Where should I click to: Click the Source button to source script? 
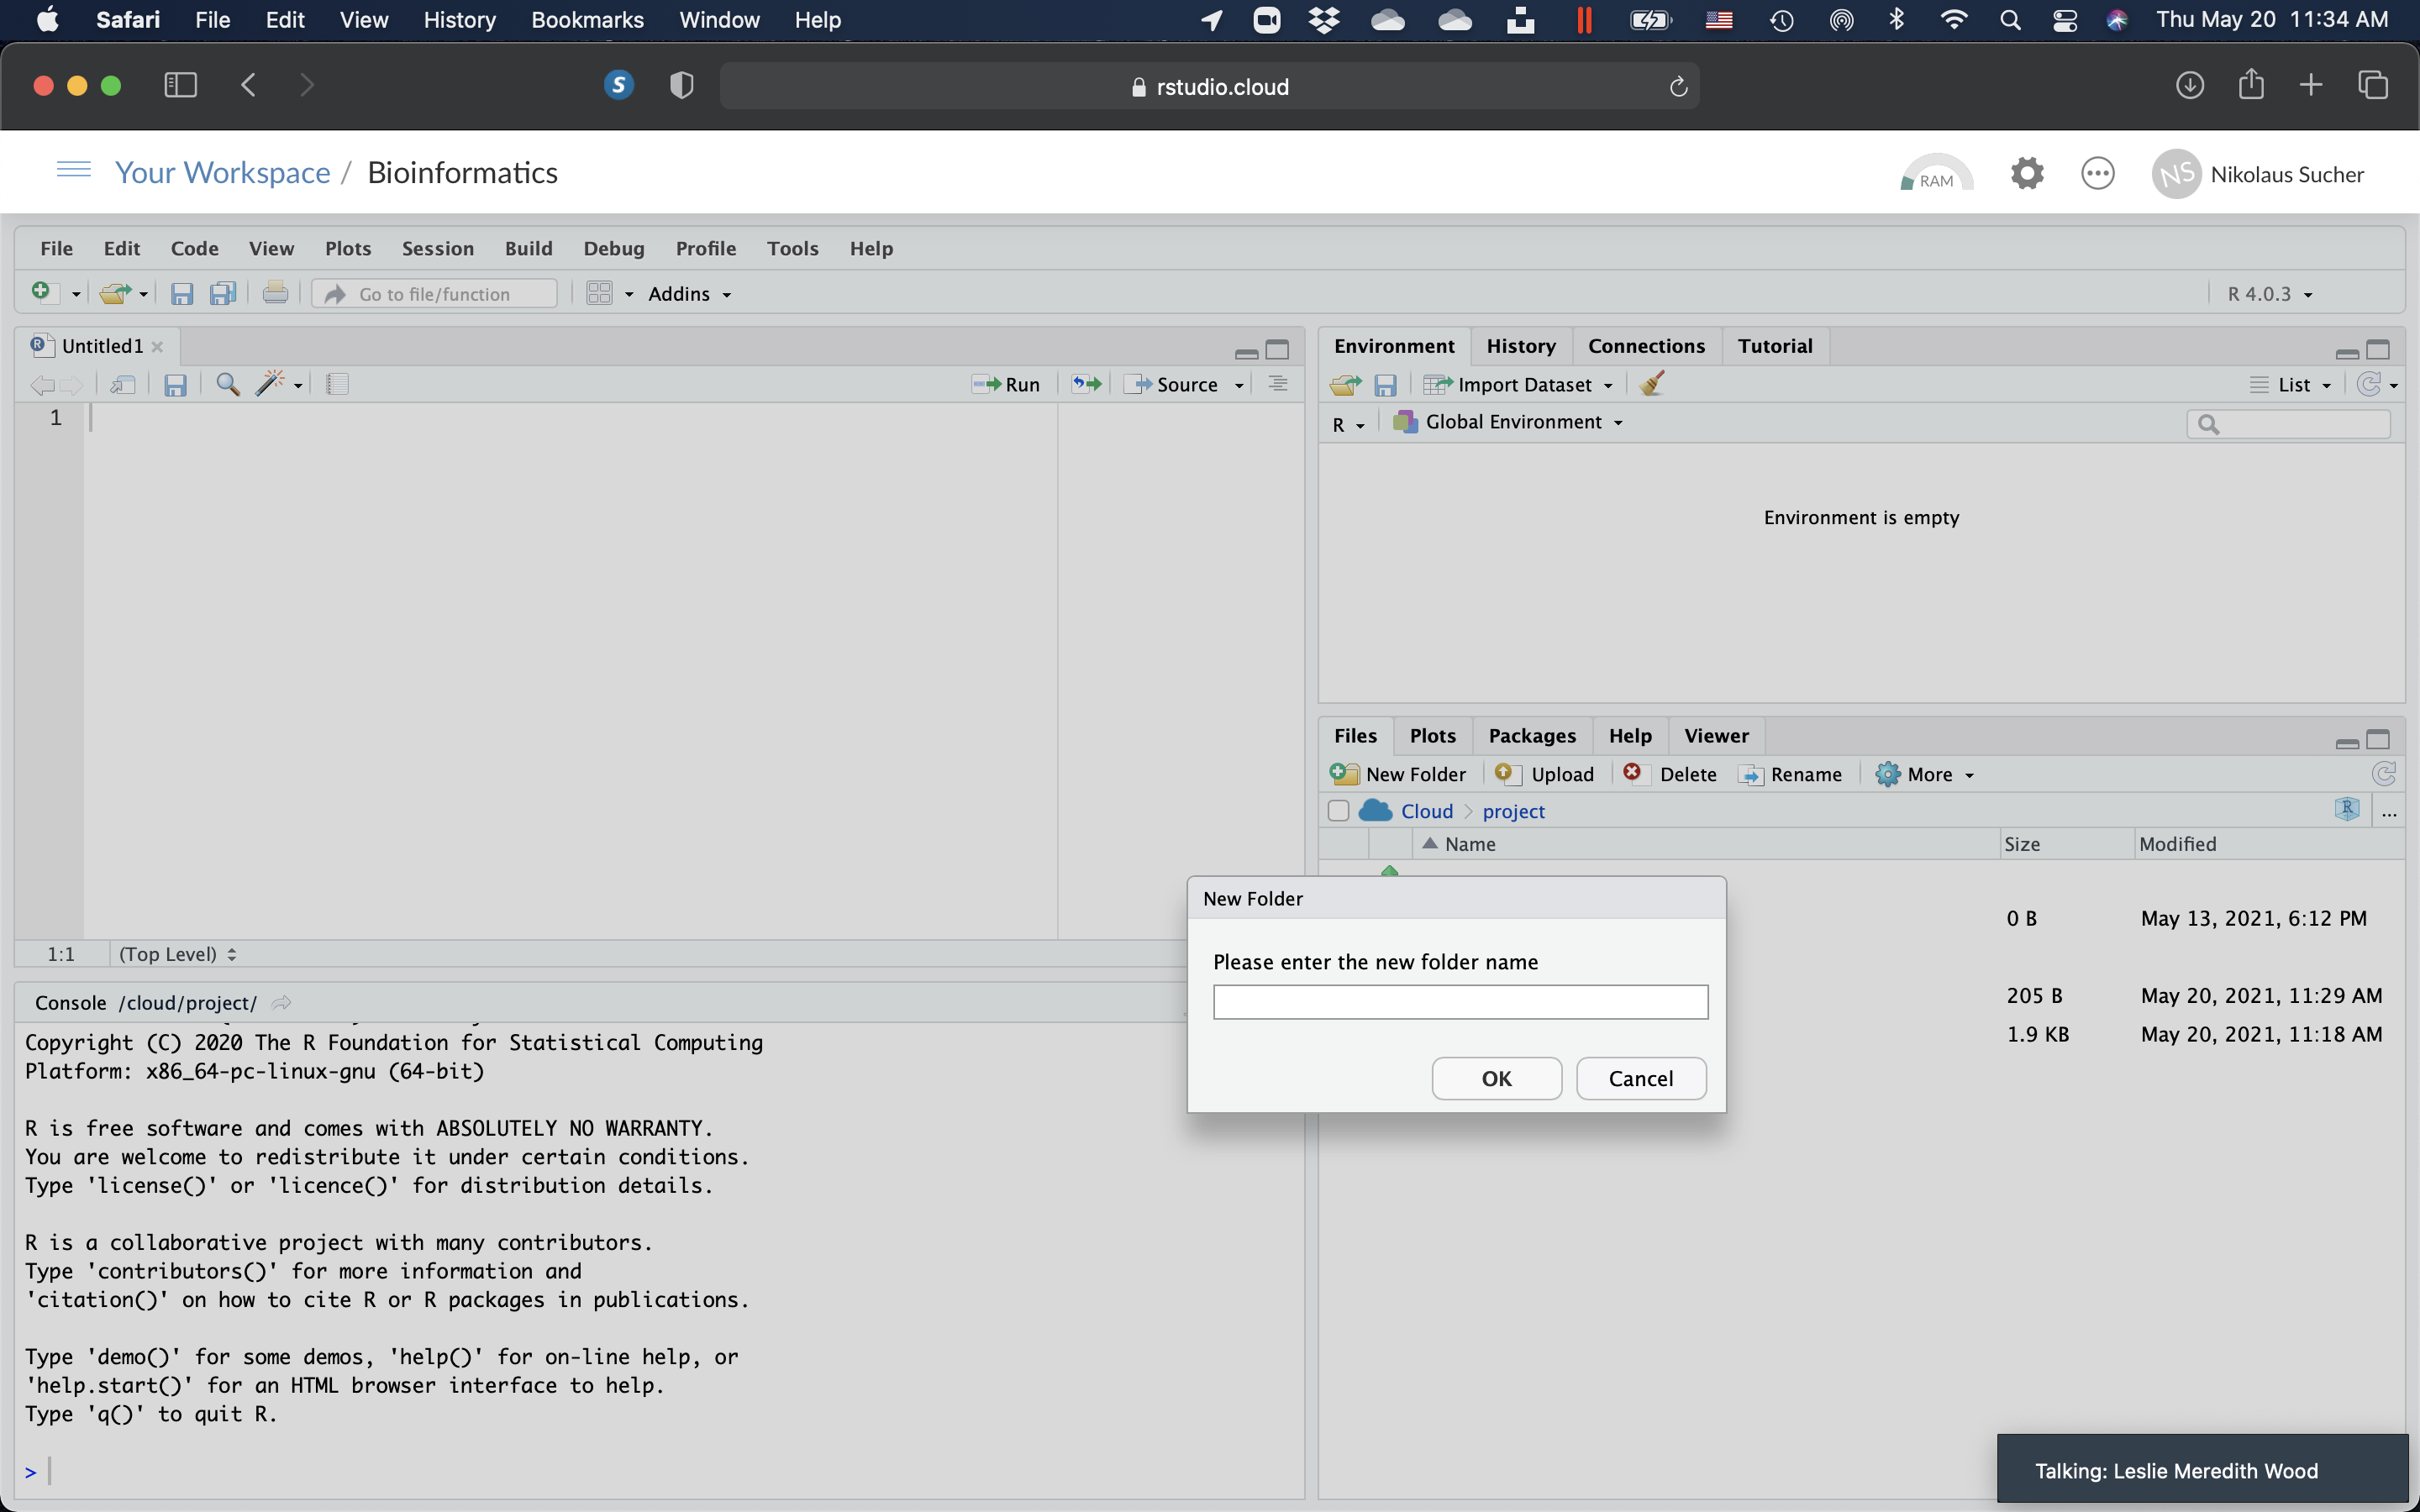pyautogui.click(x=1178, y=383)
